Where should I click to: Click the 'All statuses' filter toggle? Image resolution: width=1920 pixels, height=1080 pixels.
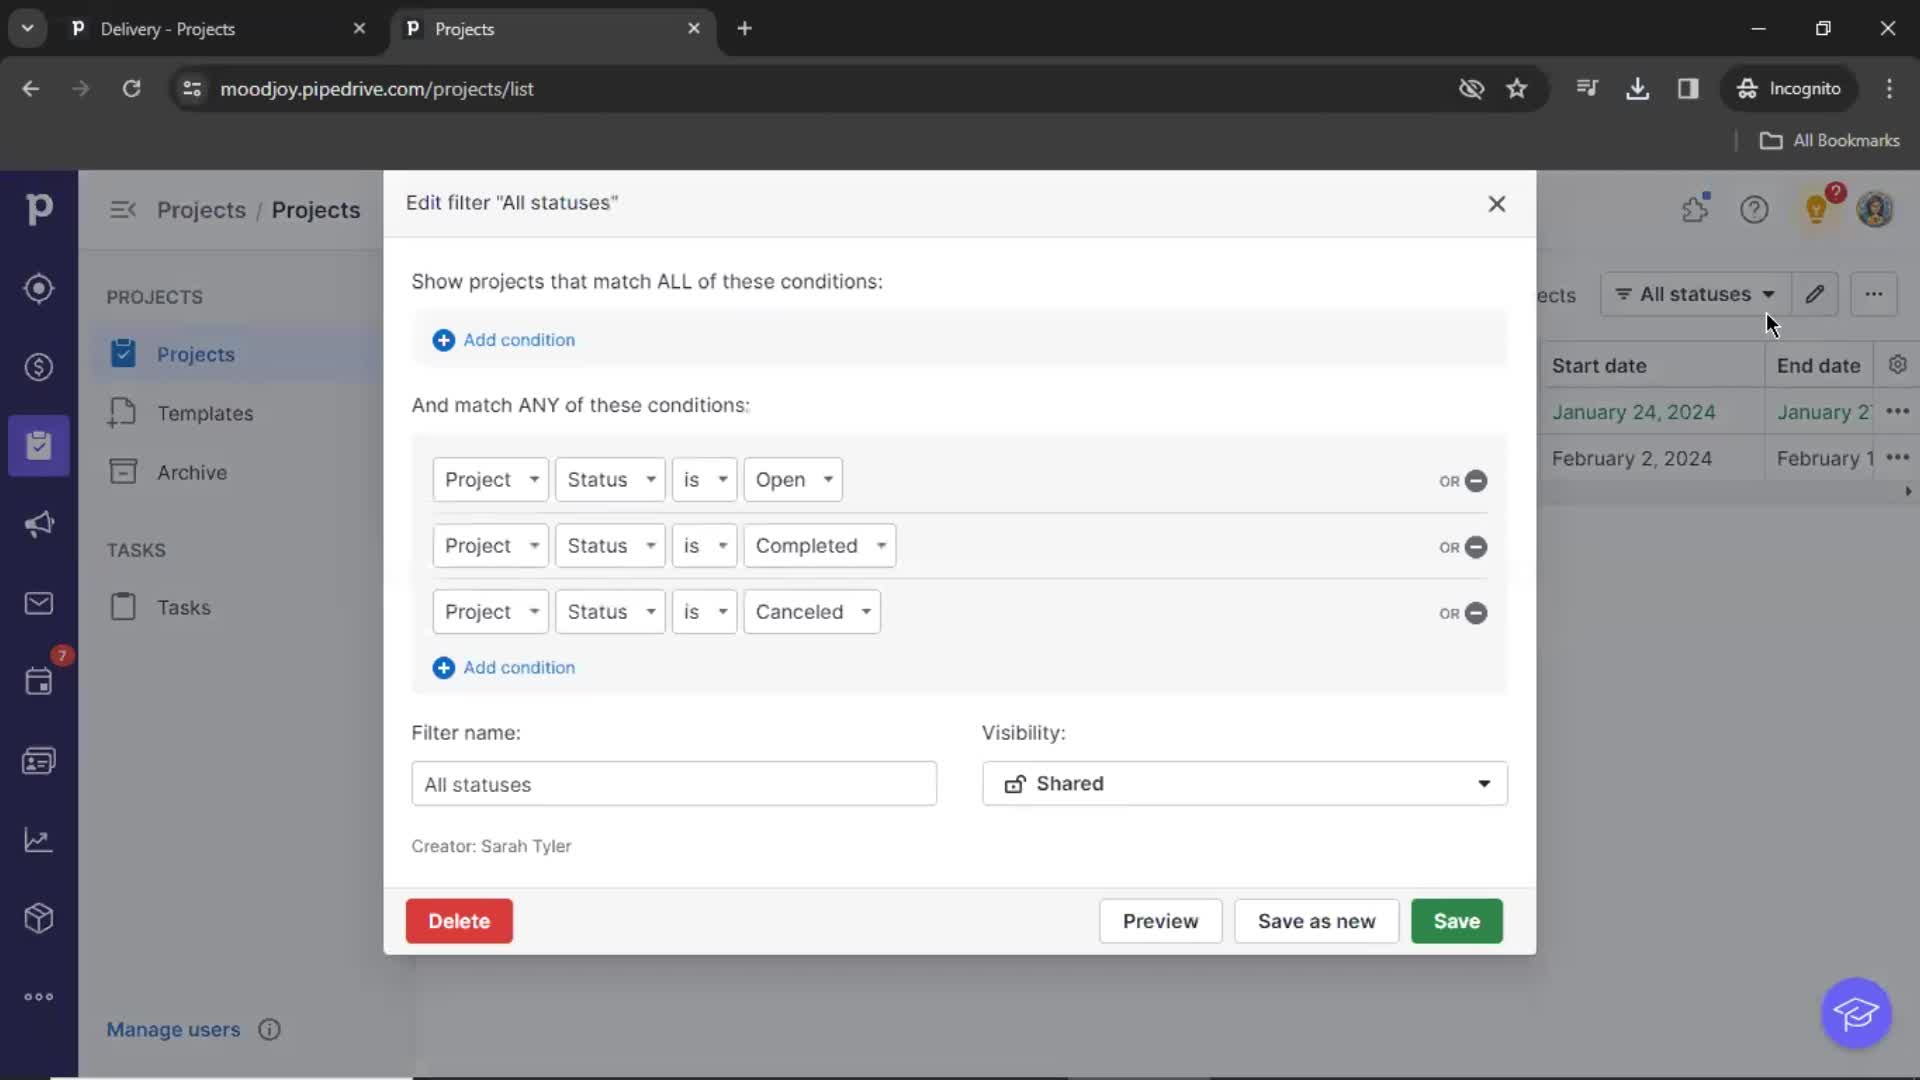click(x=1692, y=294)
